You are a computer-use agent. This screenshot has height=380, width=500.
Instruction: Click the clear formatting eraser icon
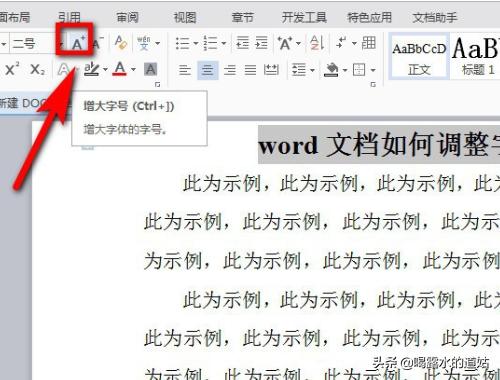coord(120,43)
